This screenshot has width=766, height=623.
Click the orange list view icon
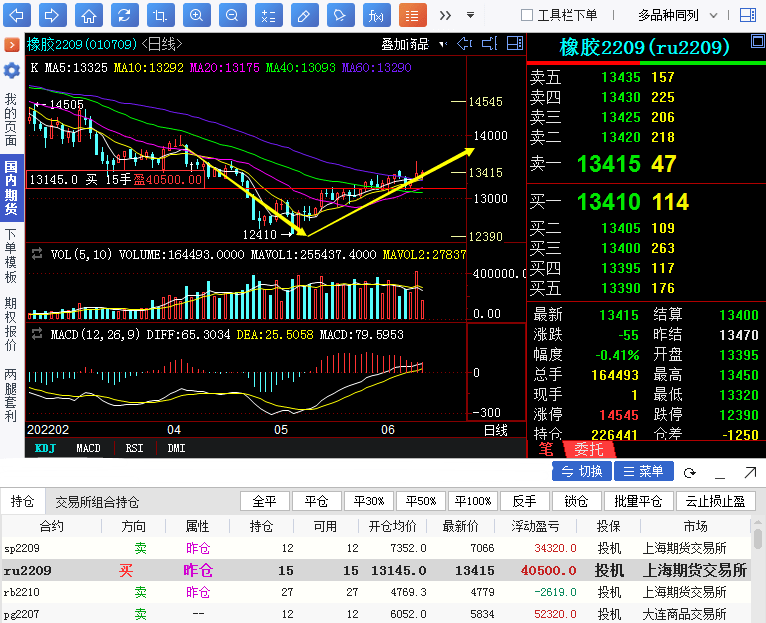click(x=412, y=15)
